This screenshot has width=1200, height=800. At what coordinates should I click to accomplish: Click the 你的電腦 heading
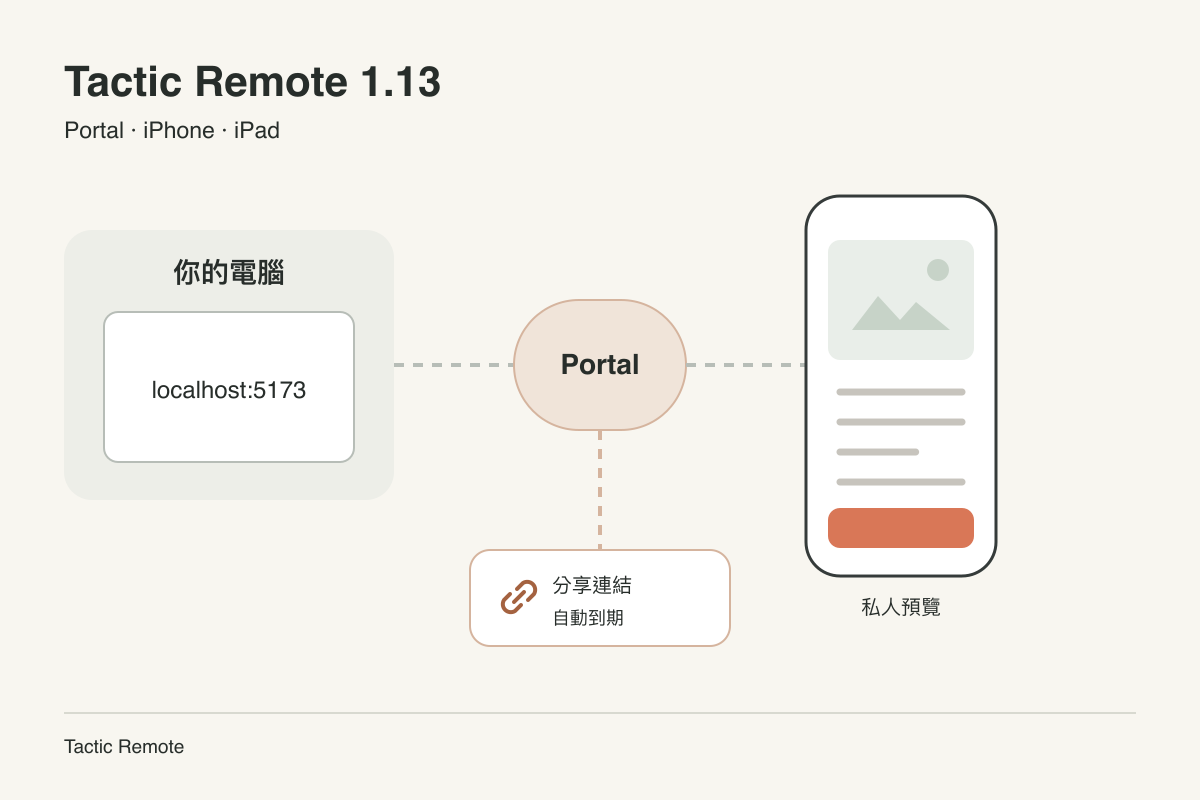tap(229, 273)
